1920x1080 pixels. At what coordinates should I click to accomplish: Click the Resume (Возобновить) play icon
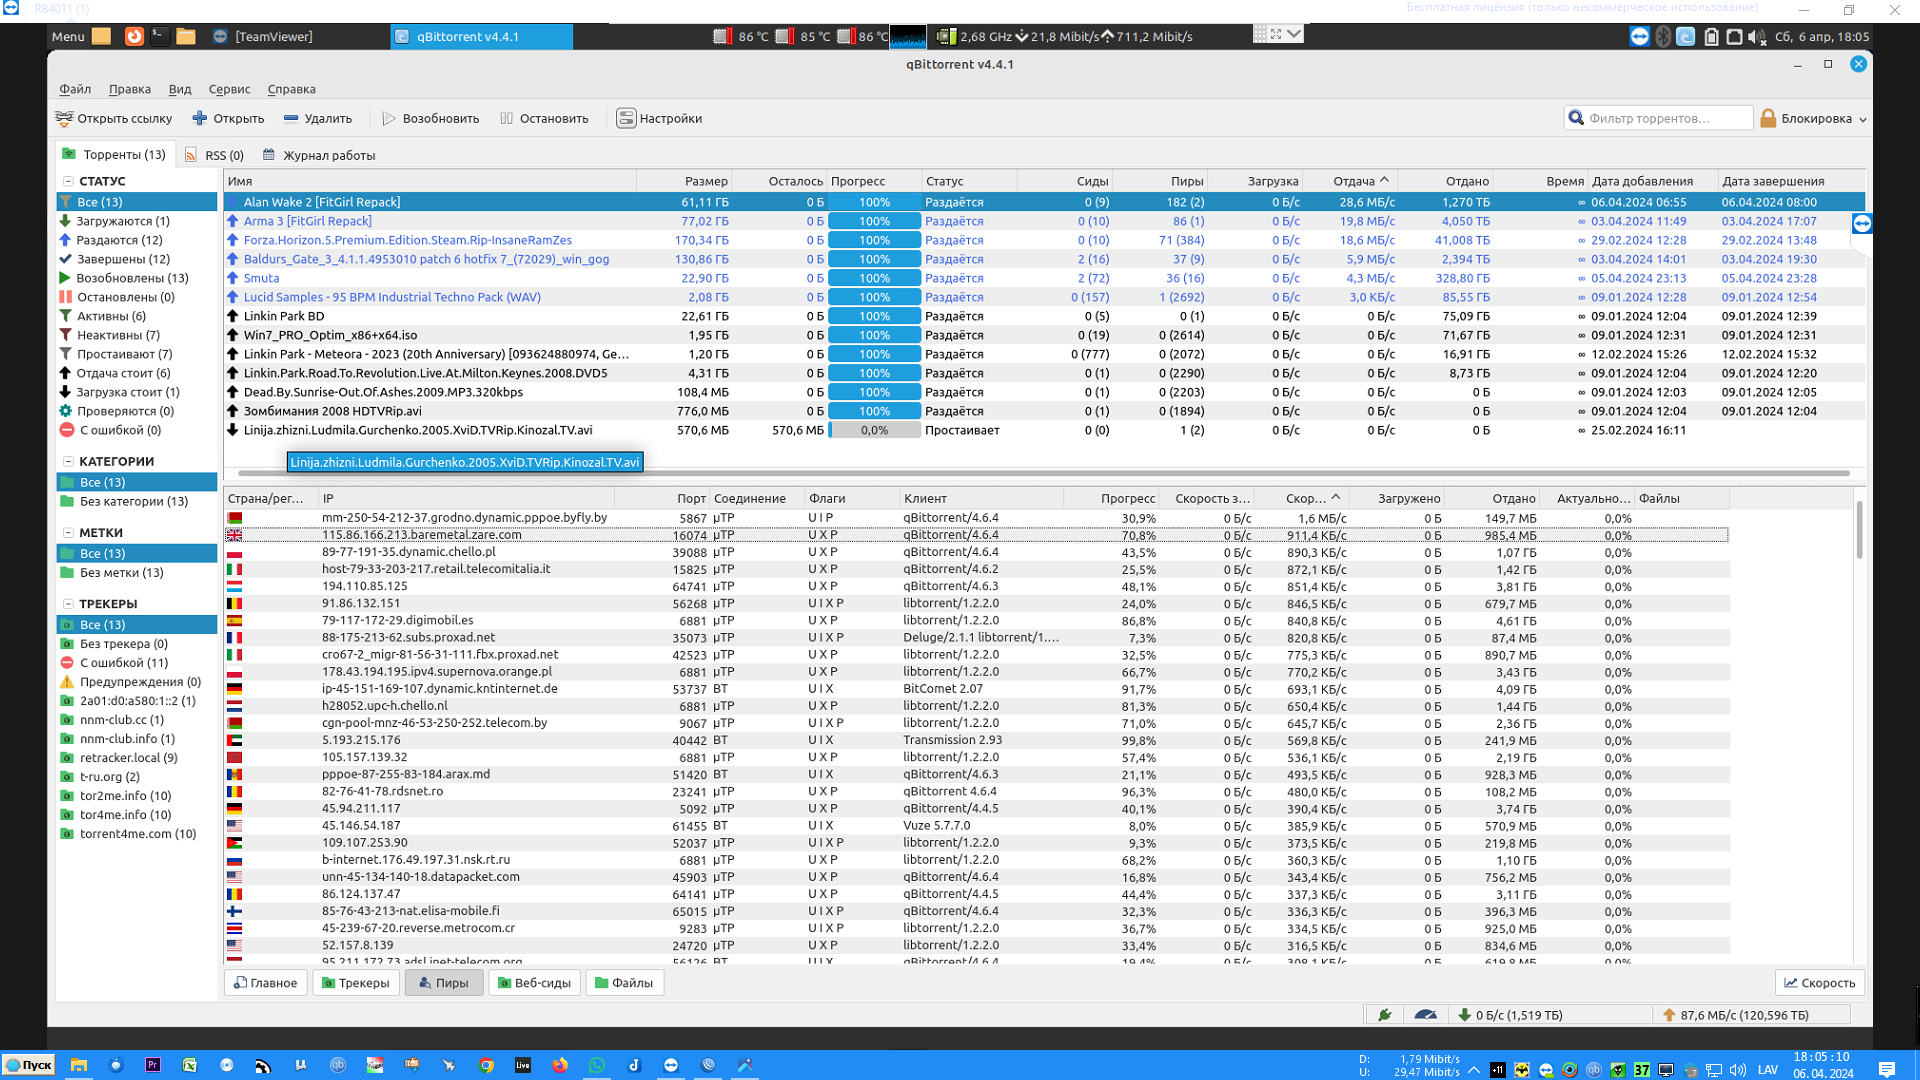389,118
